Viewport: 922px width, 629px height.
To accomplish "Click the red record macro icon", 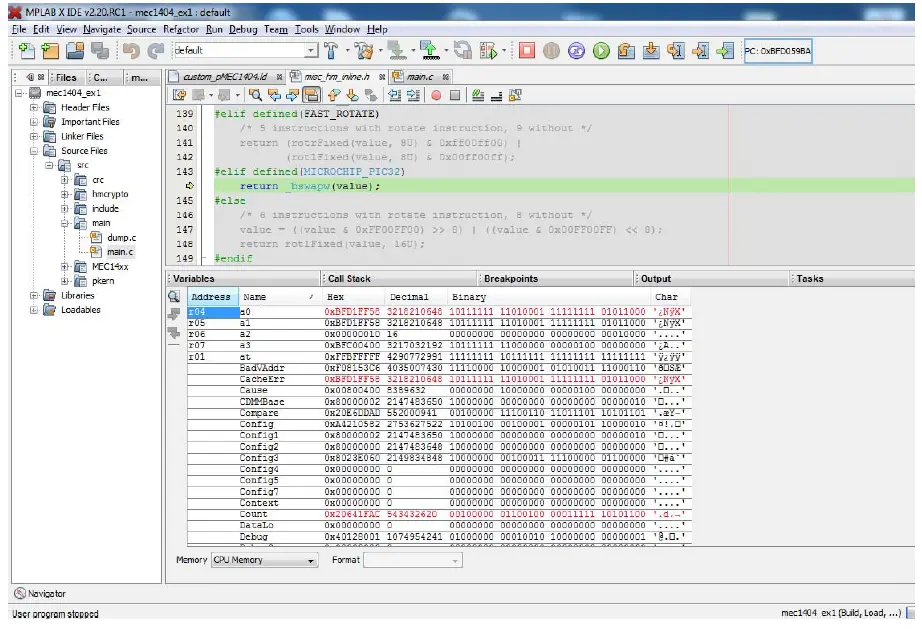I will pyautogui.click(x=436, y=96).
